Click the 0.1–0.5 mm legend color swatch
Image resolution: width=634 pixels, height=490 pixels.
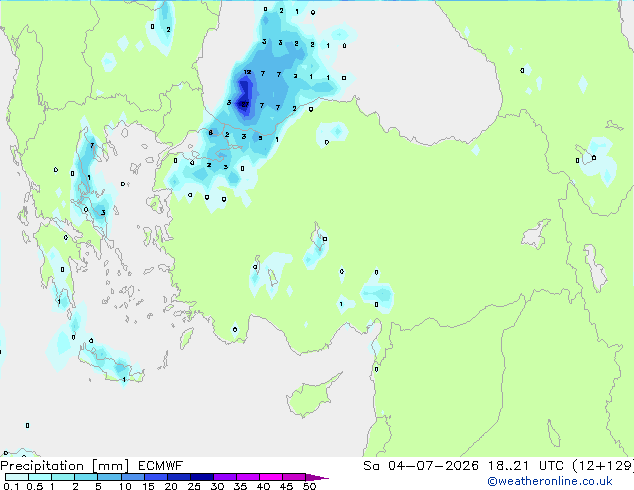pos(17,477)
